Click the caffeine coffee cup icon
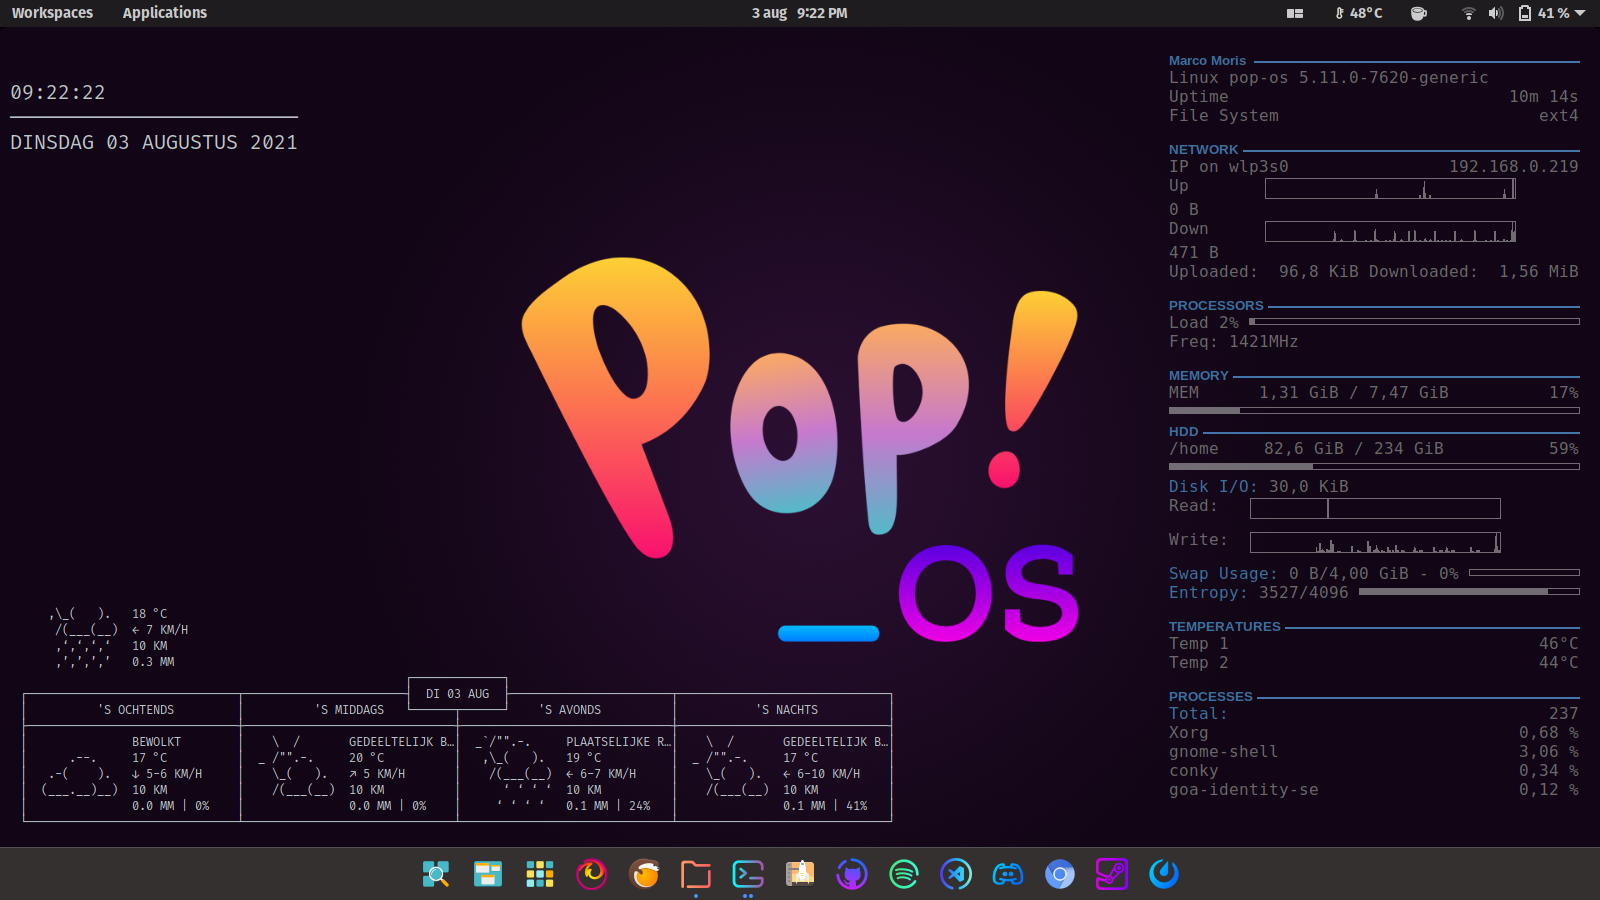The height and width of the screenshot is (900, 1600). pyautogui.click(x=1418, y=13)
